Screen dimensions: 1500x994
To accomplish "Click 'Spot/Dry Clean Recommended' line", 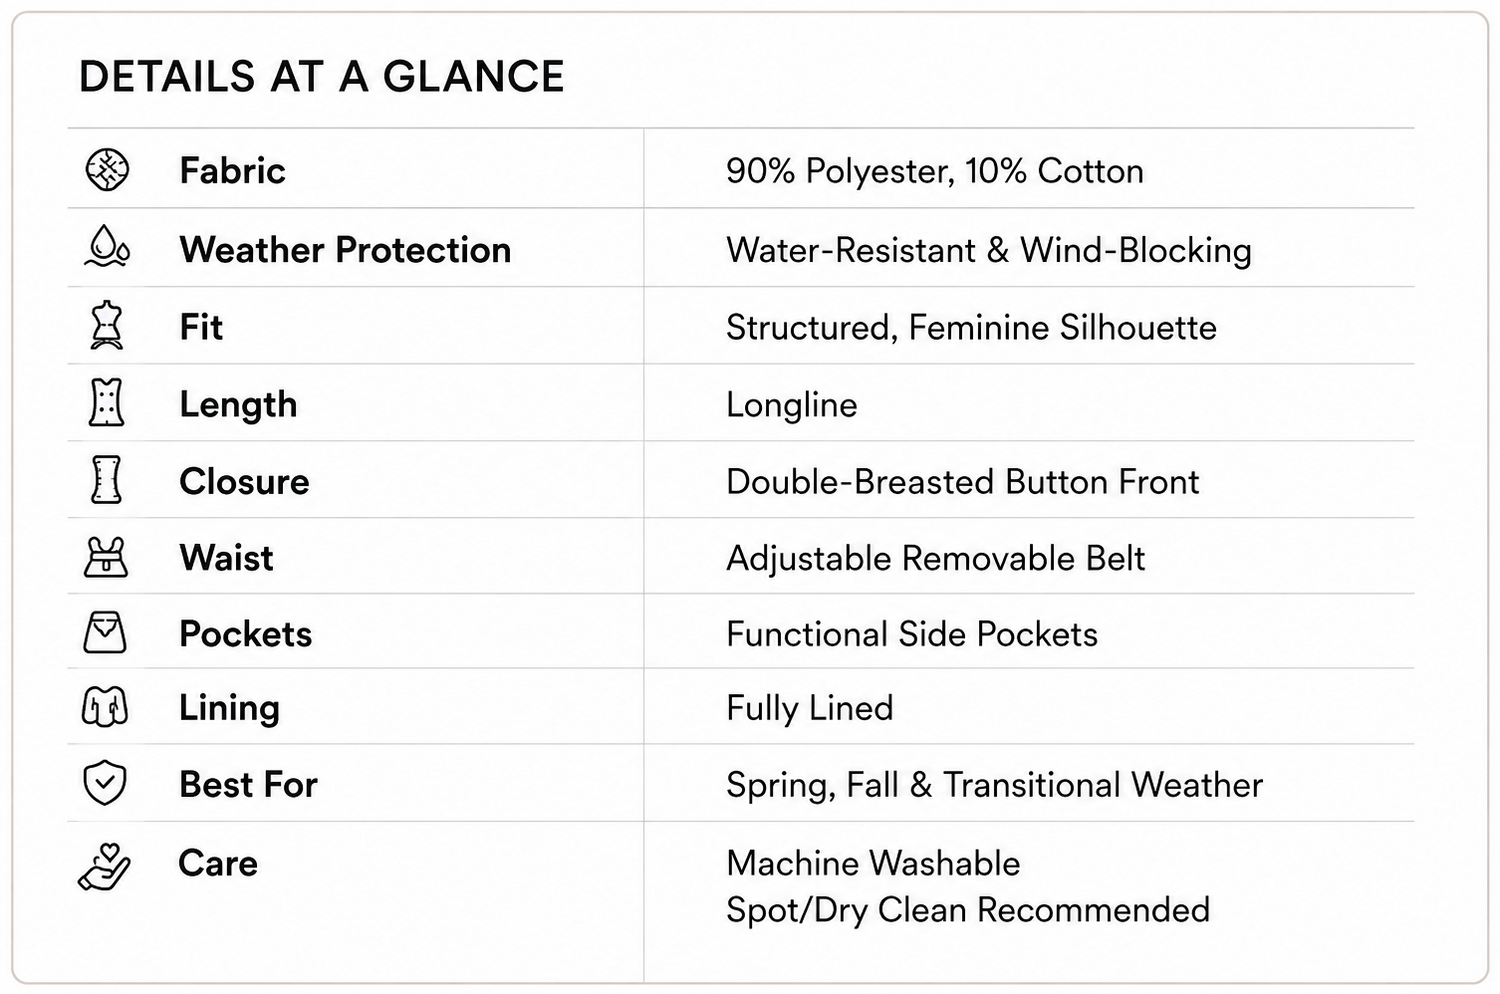I will (968, 910).
